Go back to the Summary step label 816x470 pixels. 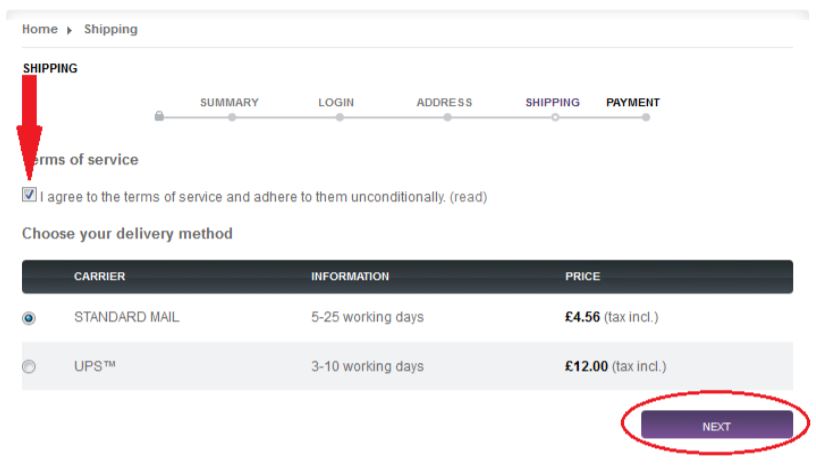point(229,102)
